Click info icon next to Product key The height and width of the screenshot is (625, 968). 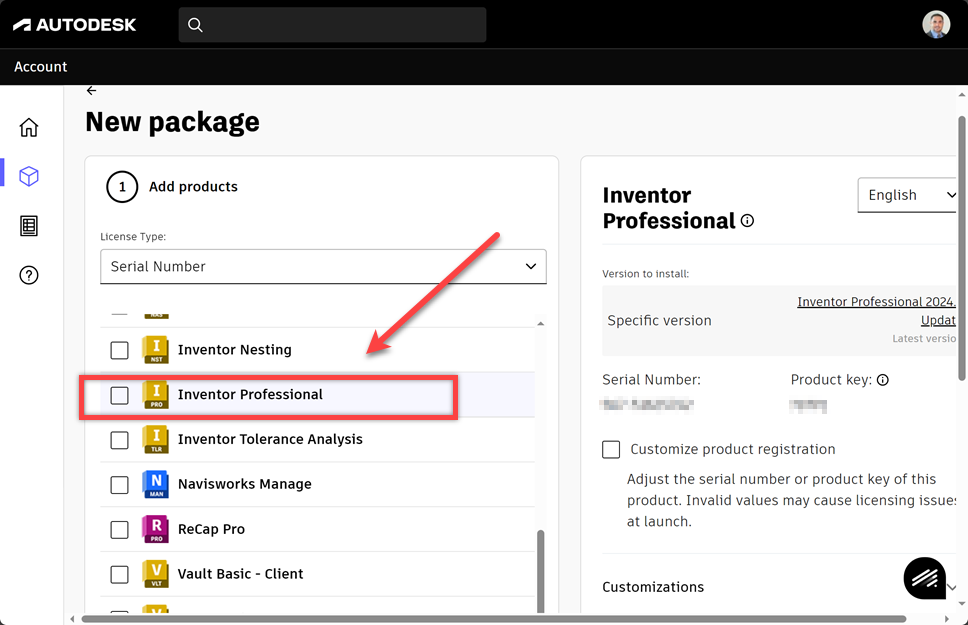[883, 380]
